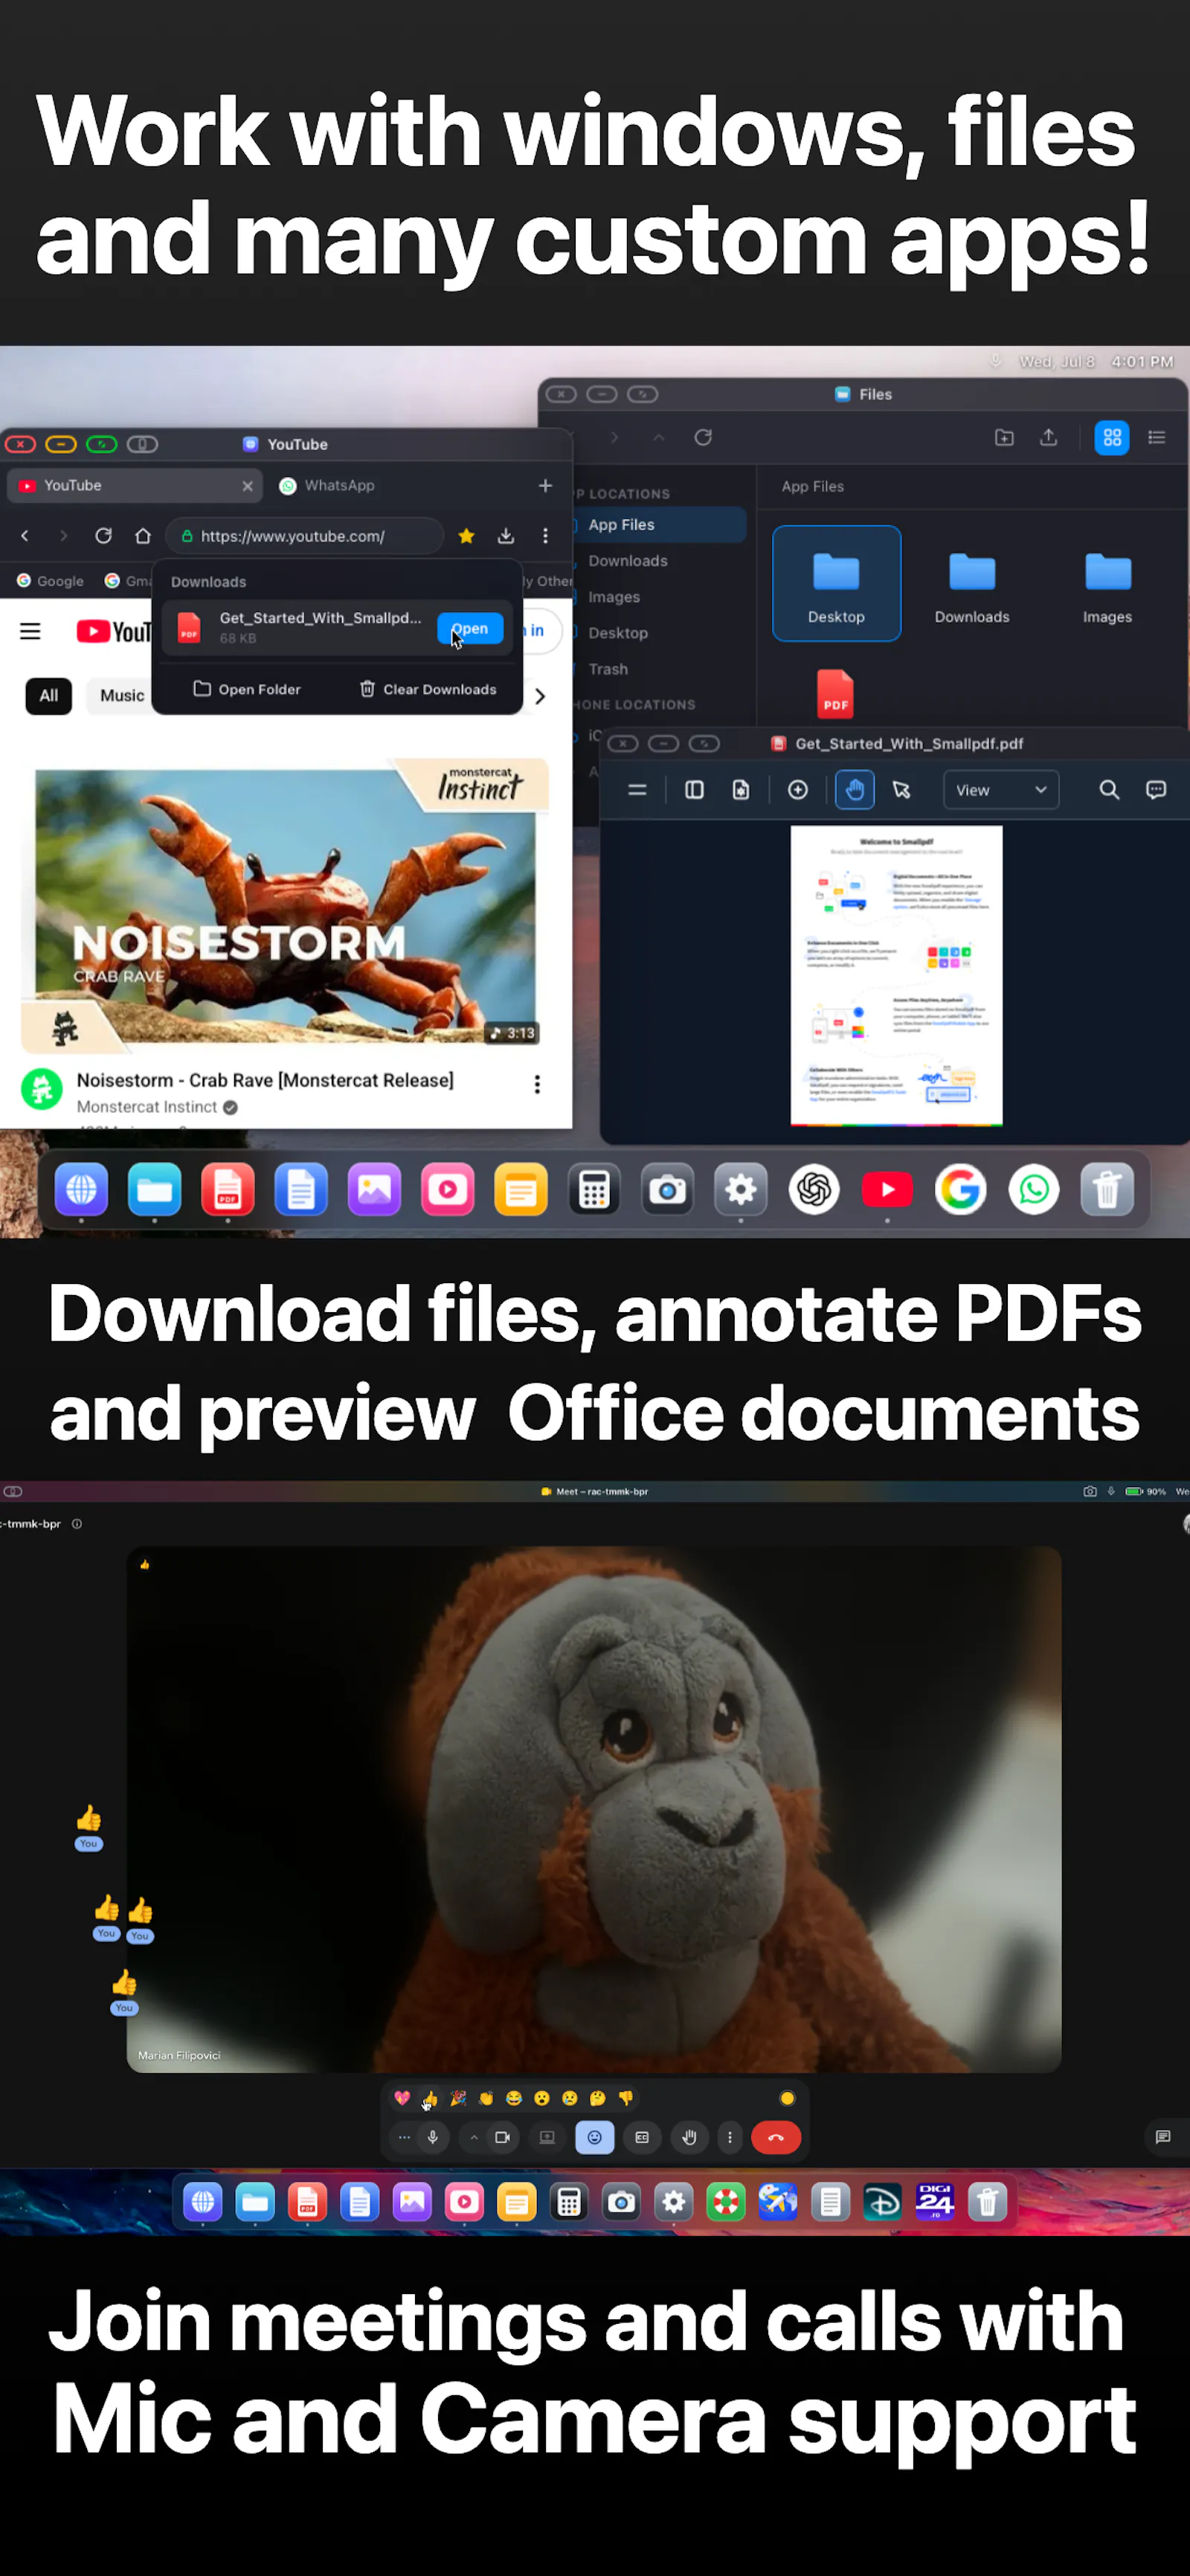The width and height of the screenshot is (1190, 2576).
Task: Click the PDF page bookmark icon
Action: [x=741, y=790]
